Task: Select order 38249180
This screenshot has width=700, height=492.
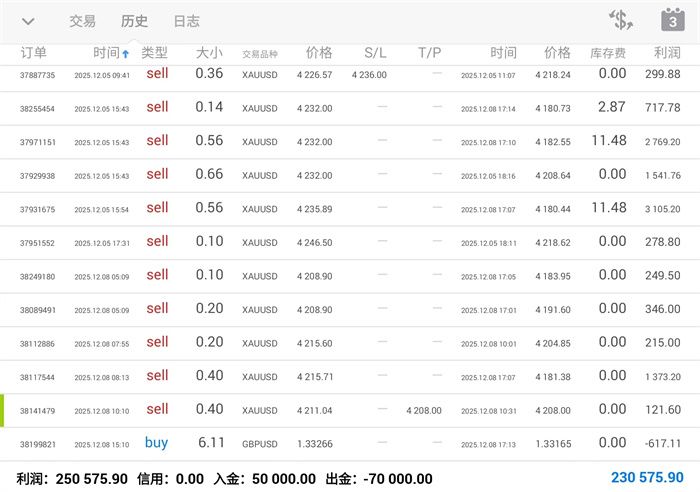Action: (350, 276)
